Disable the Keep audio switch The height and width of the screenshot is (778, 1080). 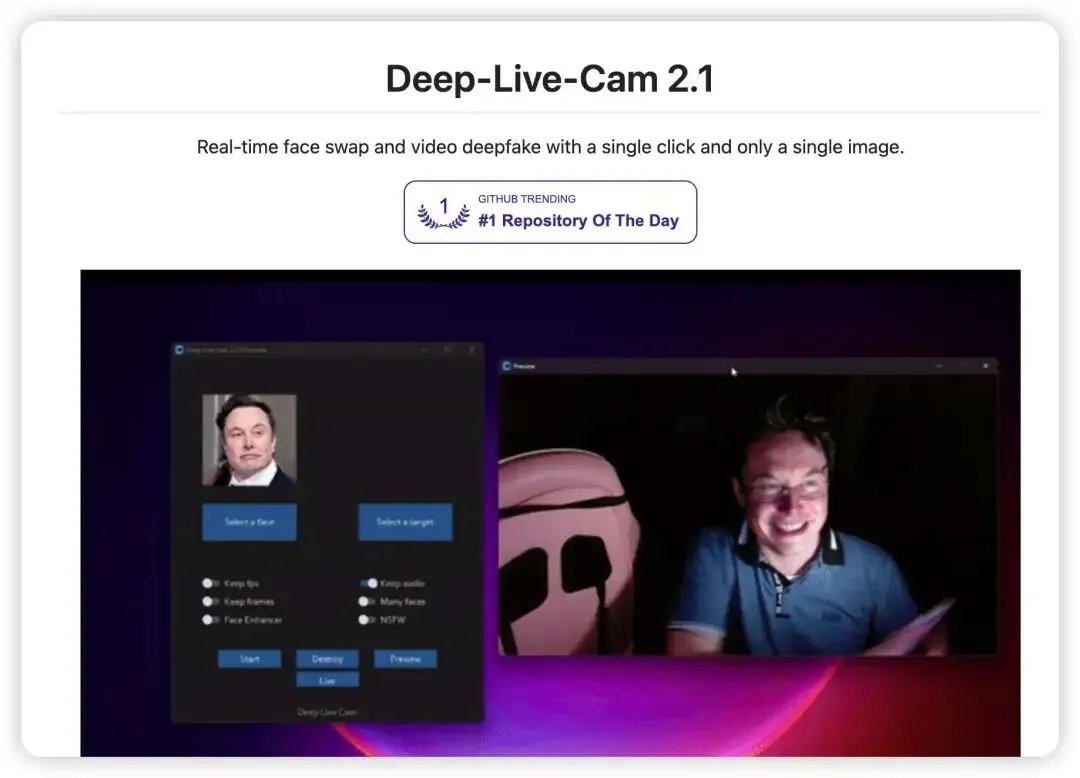tap(368, 583)
